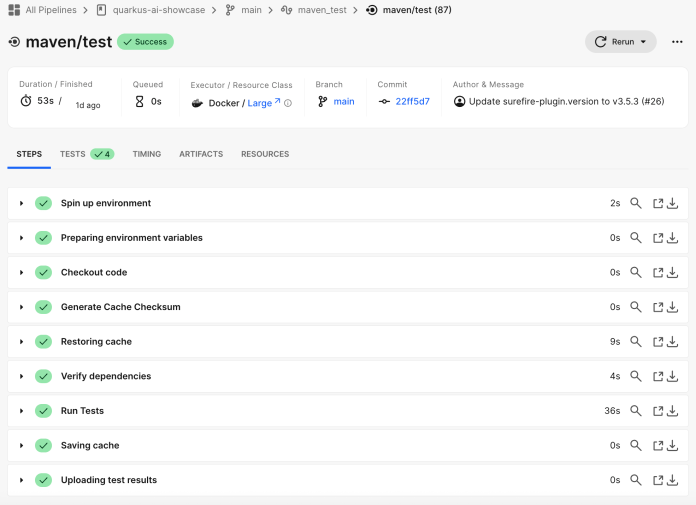Expand the Generate Cache Checksum step

21,307
